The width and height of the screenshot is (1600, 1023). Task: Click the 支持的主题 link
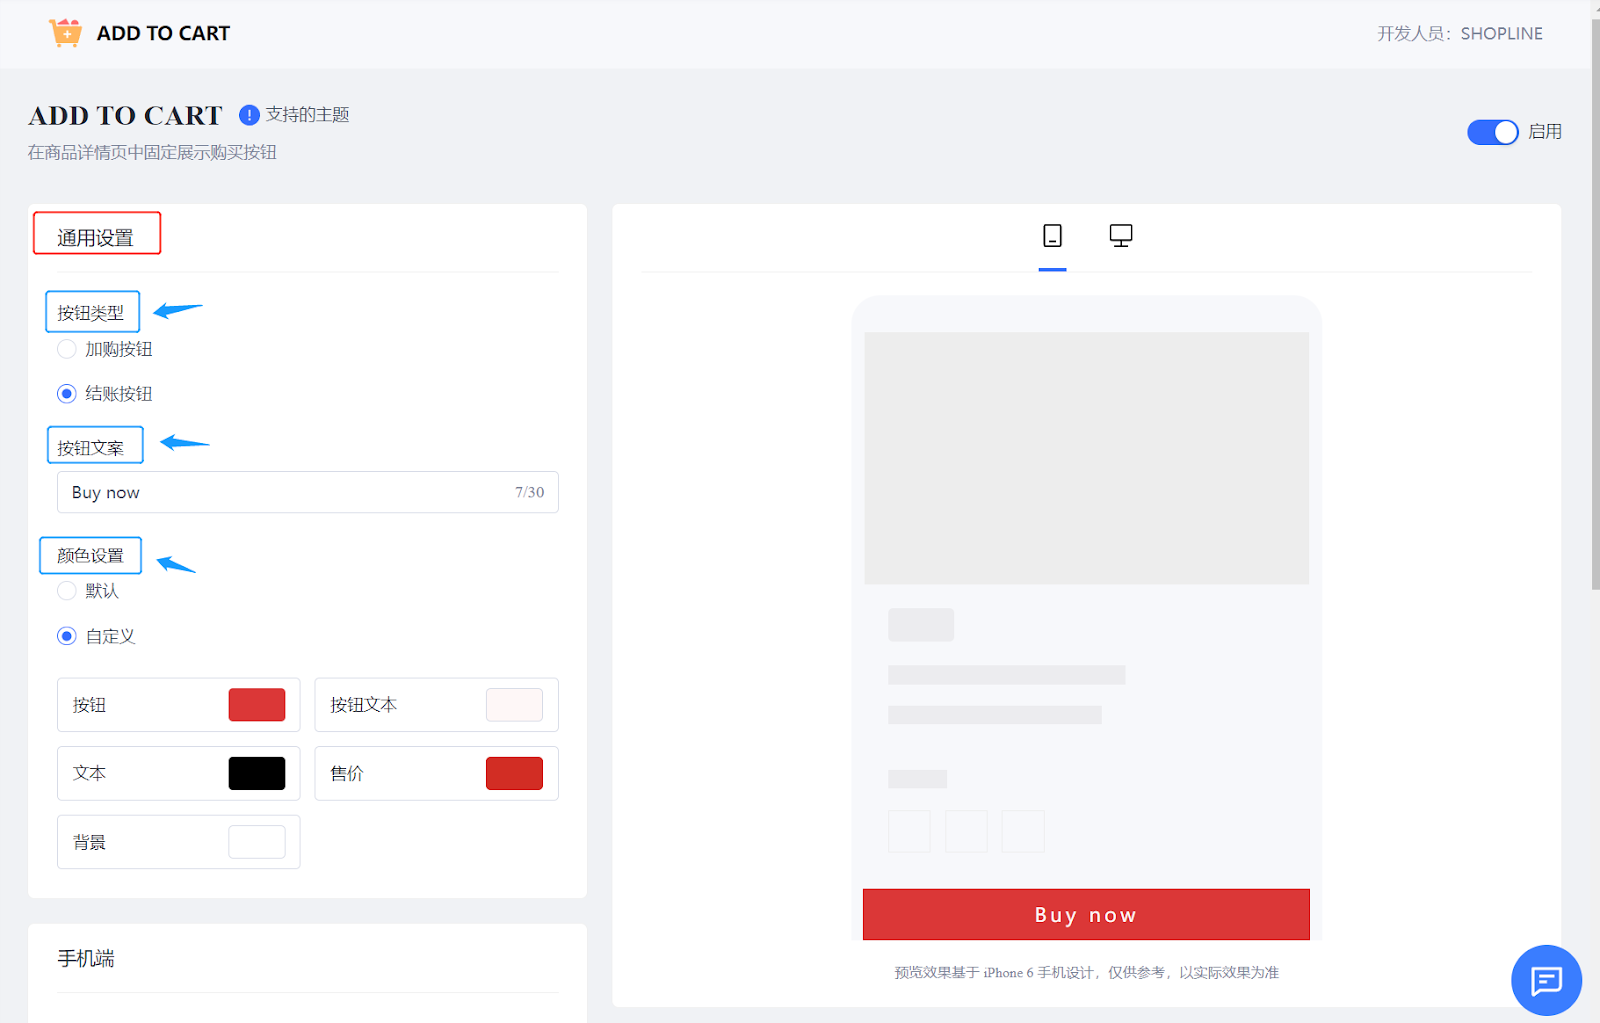click(308, 115)
